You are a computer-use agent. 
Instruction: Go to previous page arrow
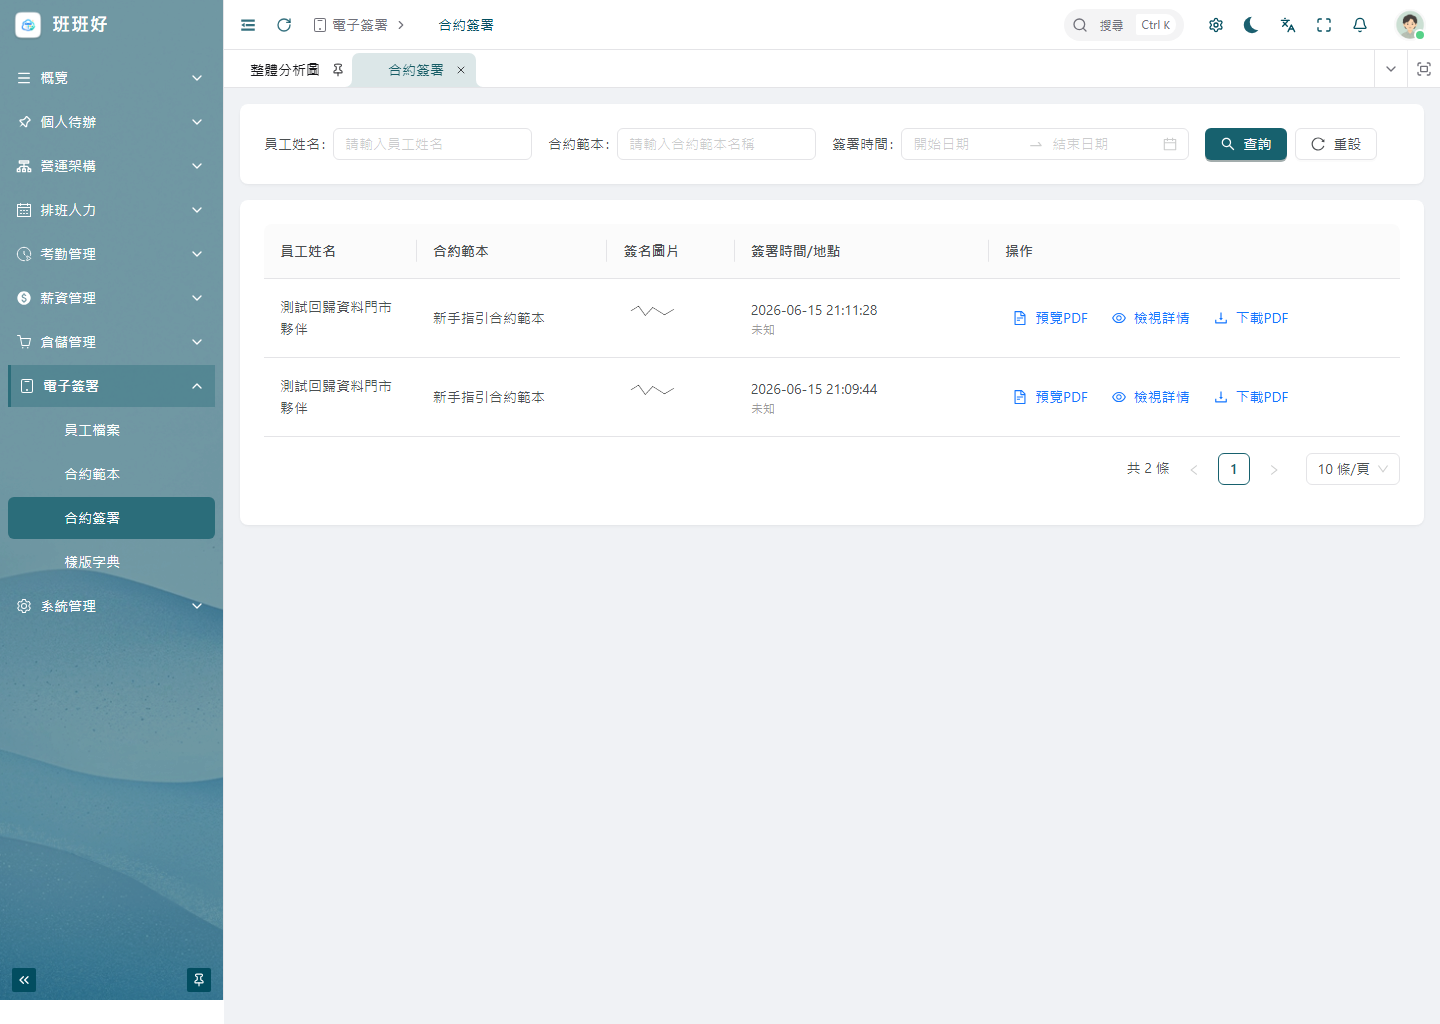click(x=1194, y=469)
